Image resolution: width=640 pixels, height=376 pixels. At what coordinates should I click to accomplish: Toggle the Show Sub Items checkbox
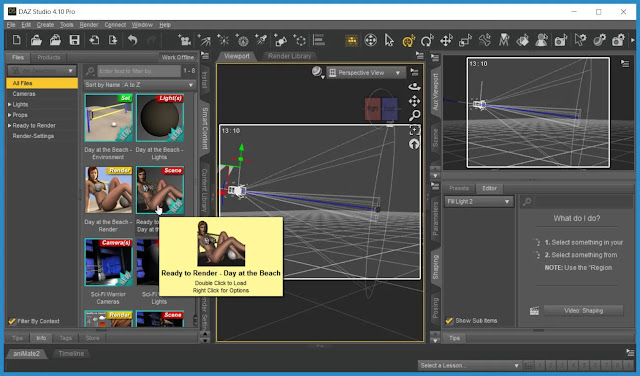point(449,321)
